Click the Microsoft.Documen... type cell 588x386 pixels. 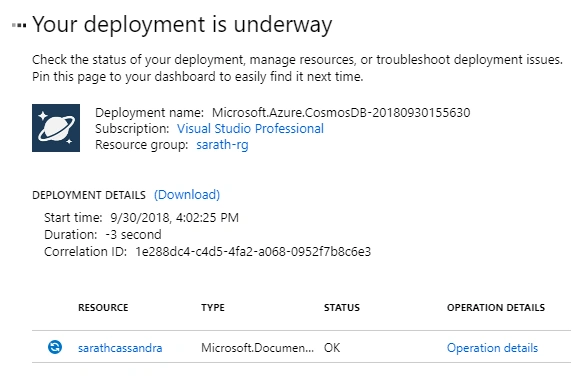pyautogui.click(x=257, y=348)
